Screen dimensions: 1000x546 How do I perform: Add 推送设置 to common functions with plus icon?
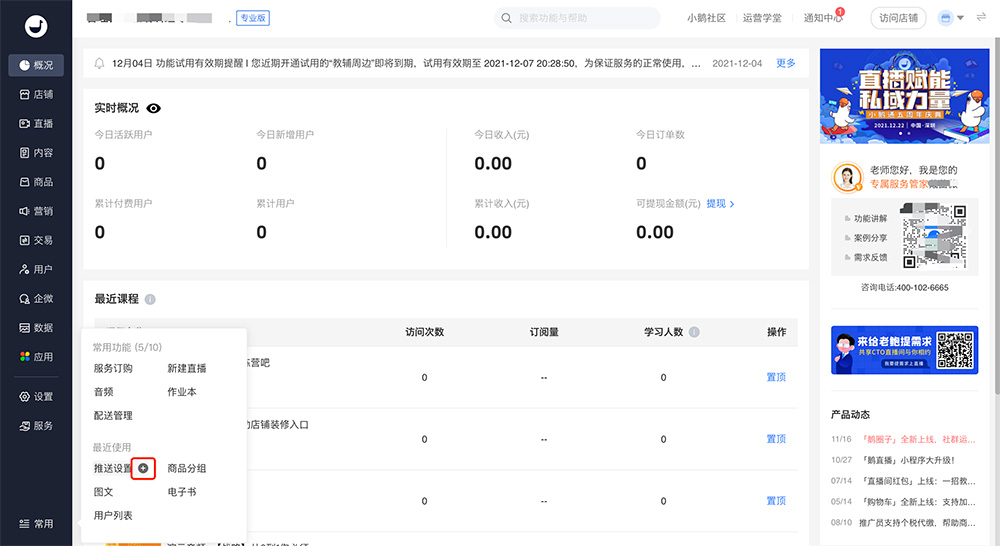coord(143,468)
